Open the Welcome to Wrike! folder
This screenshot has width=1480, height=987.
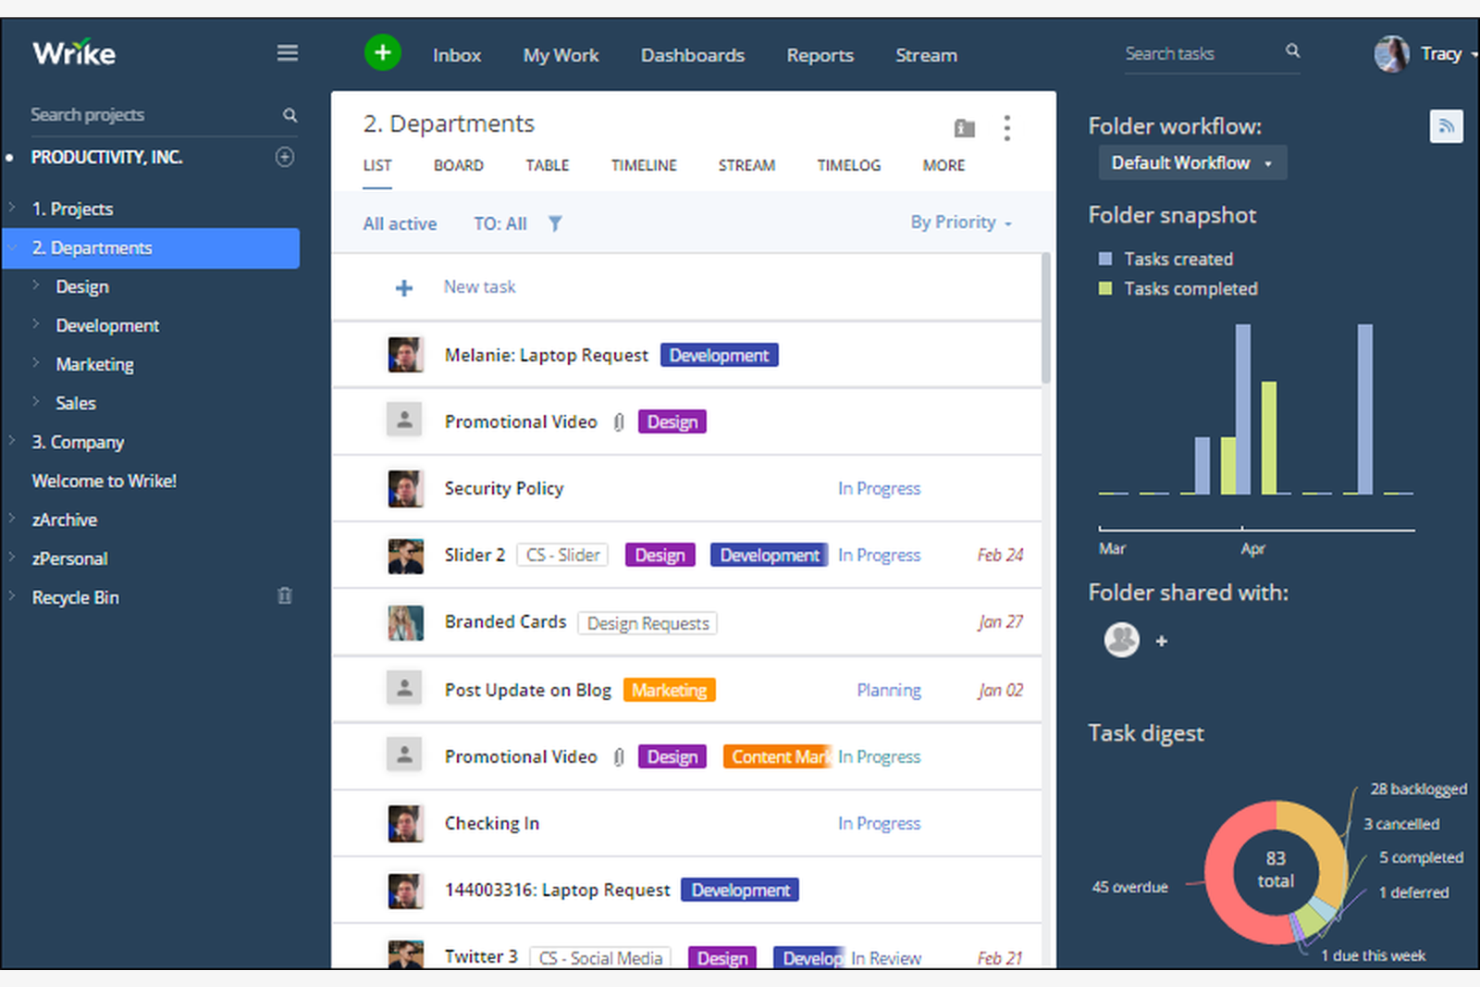tap(104, 480)
